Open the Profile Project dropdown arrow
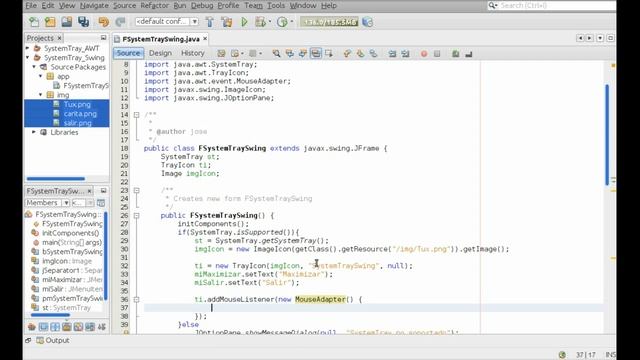Screen dimensions: 640x360 tap(292, 22)
